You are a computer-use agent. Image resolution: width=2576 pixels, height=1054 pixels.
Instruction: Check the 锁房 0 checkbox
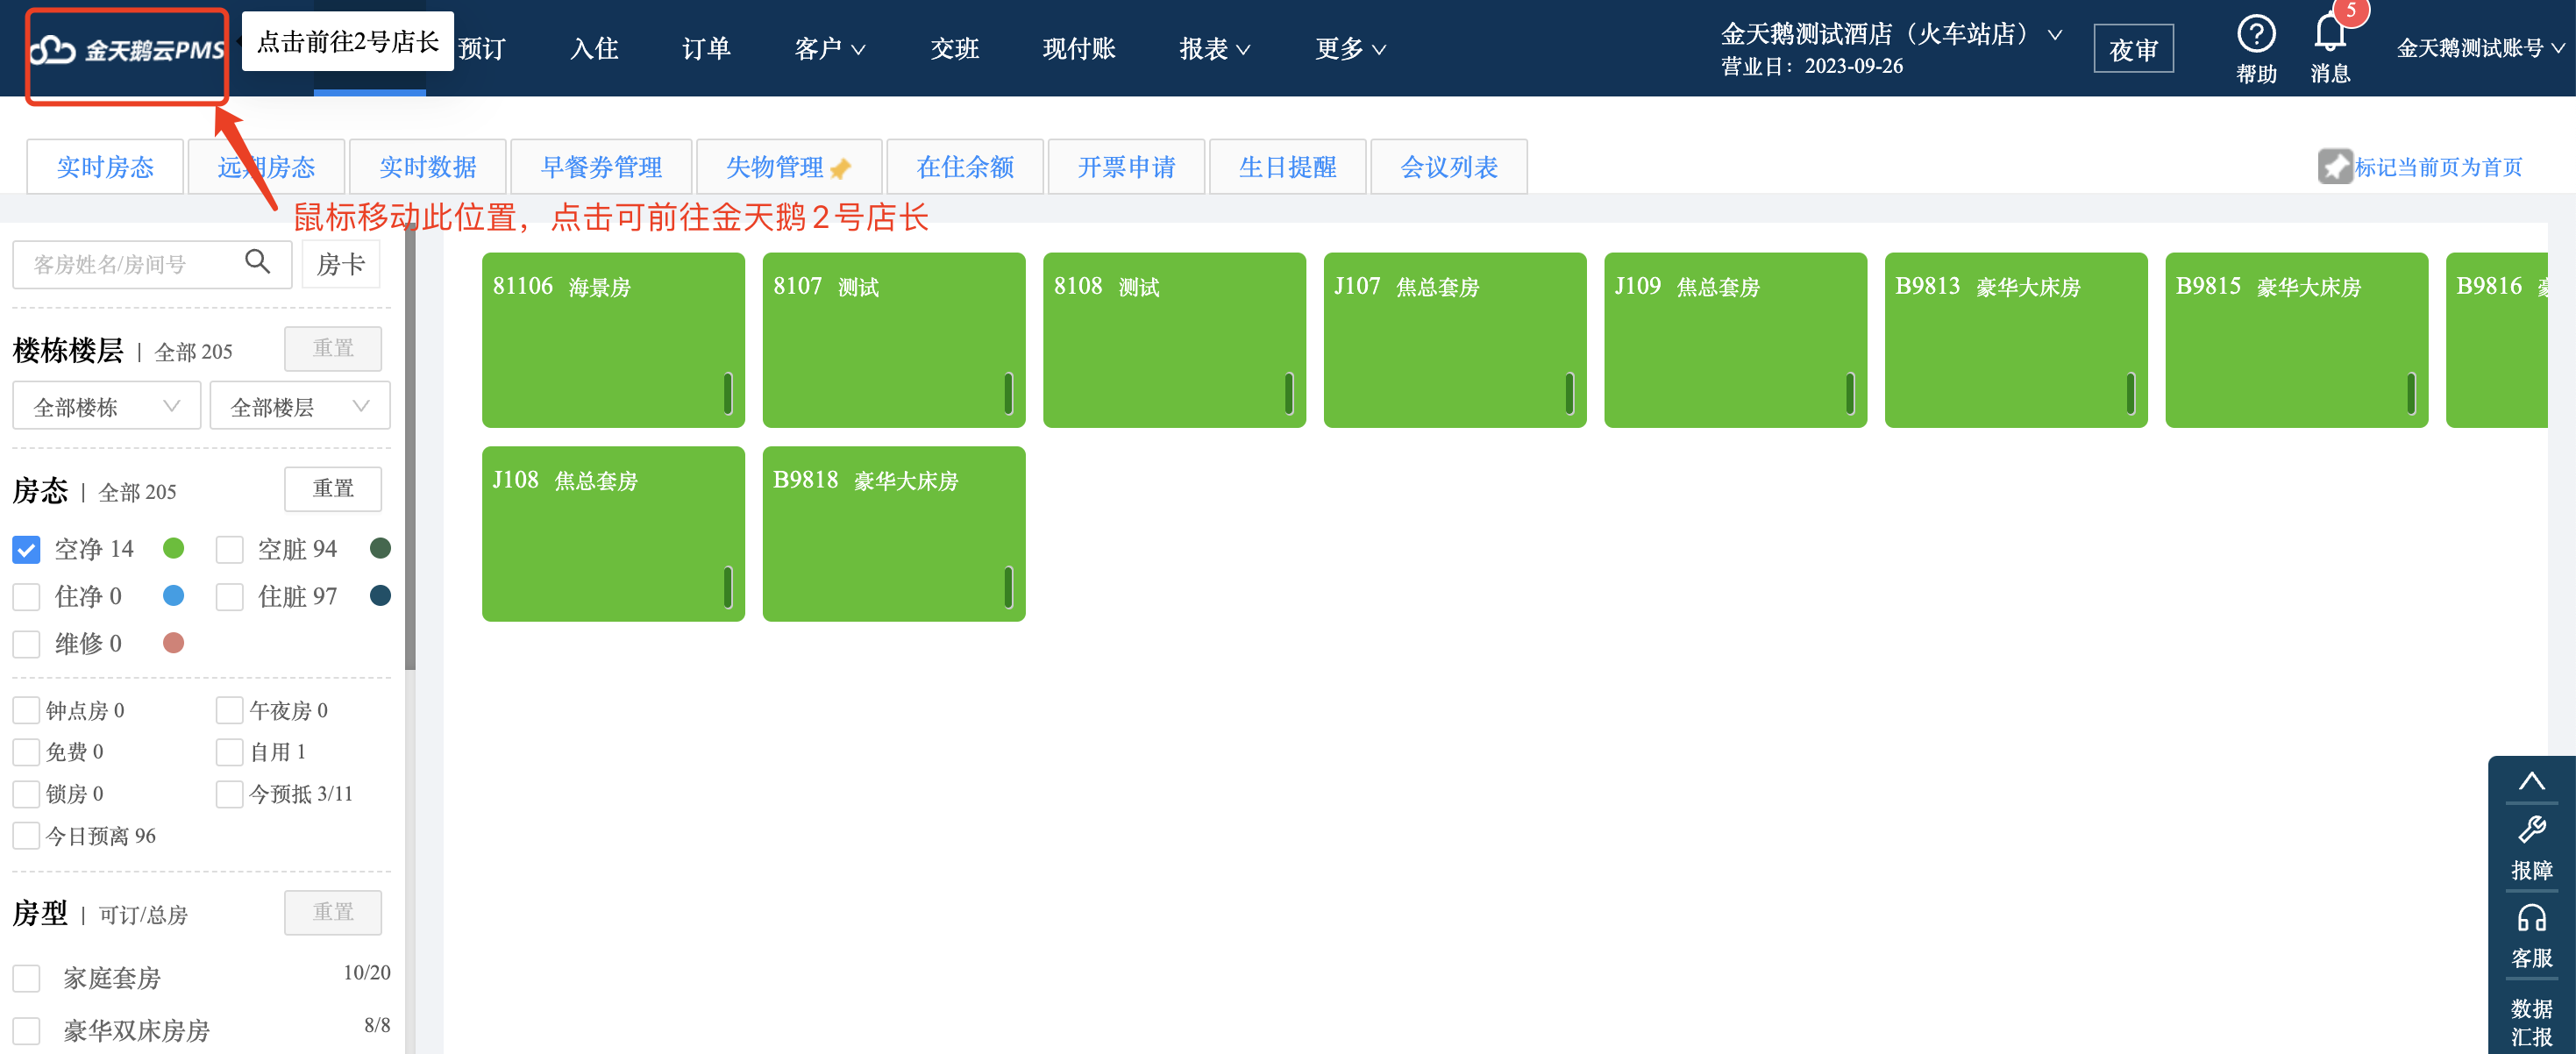coord(26,793)
